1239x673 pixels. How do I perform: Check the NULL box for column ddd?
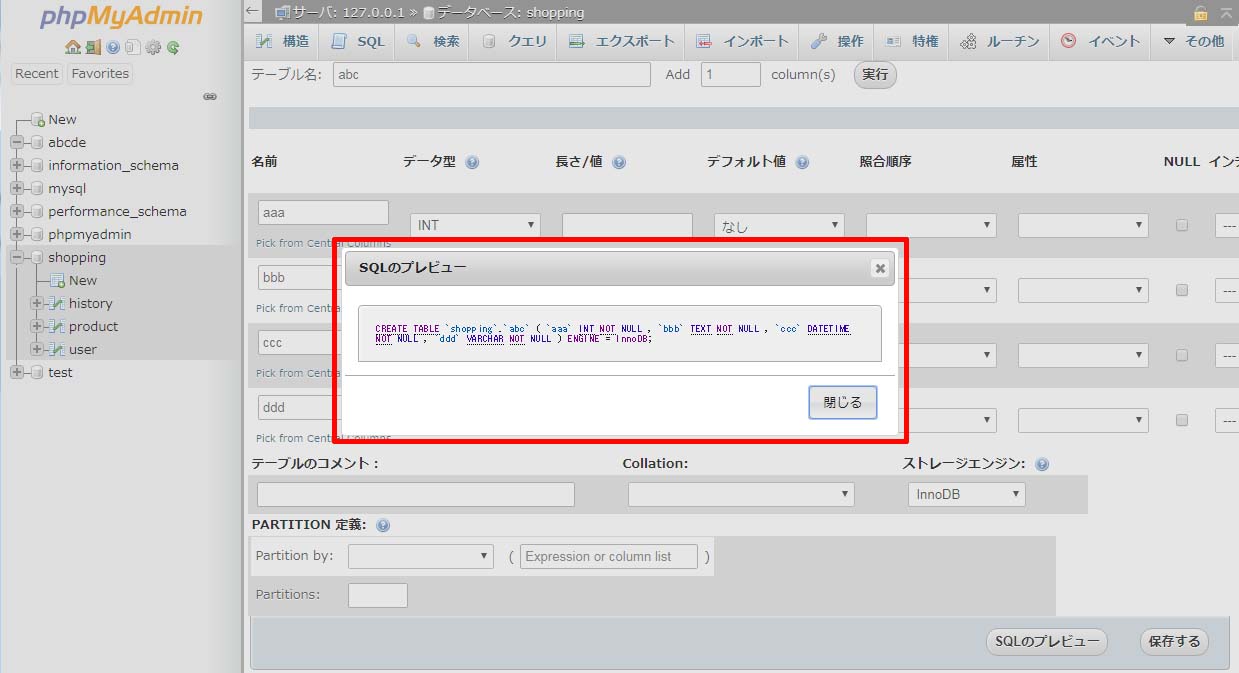(x=1182, y=421)
